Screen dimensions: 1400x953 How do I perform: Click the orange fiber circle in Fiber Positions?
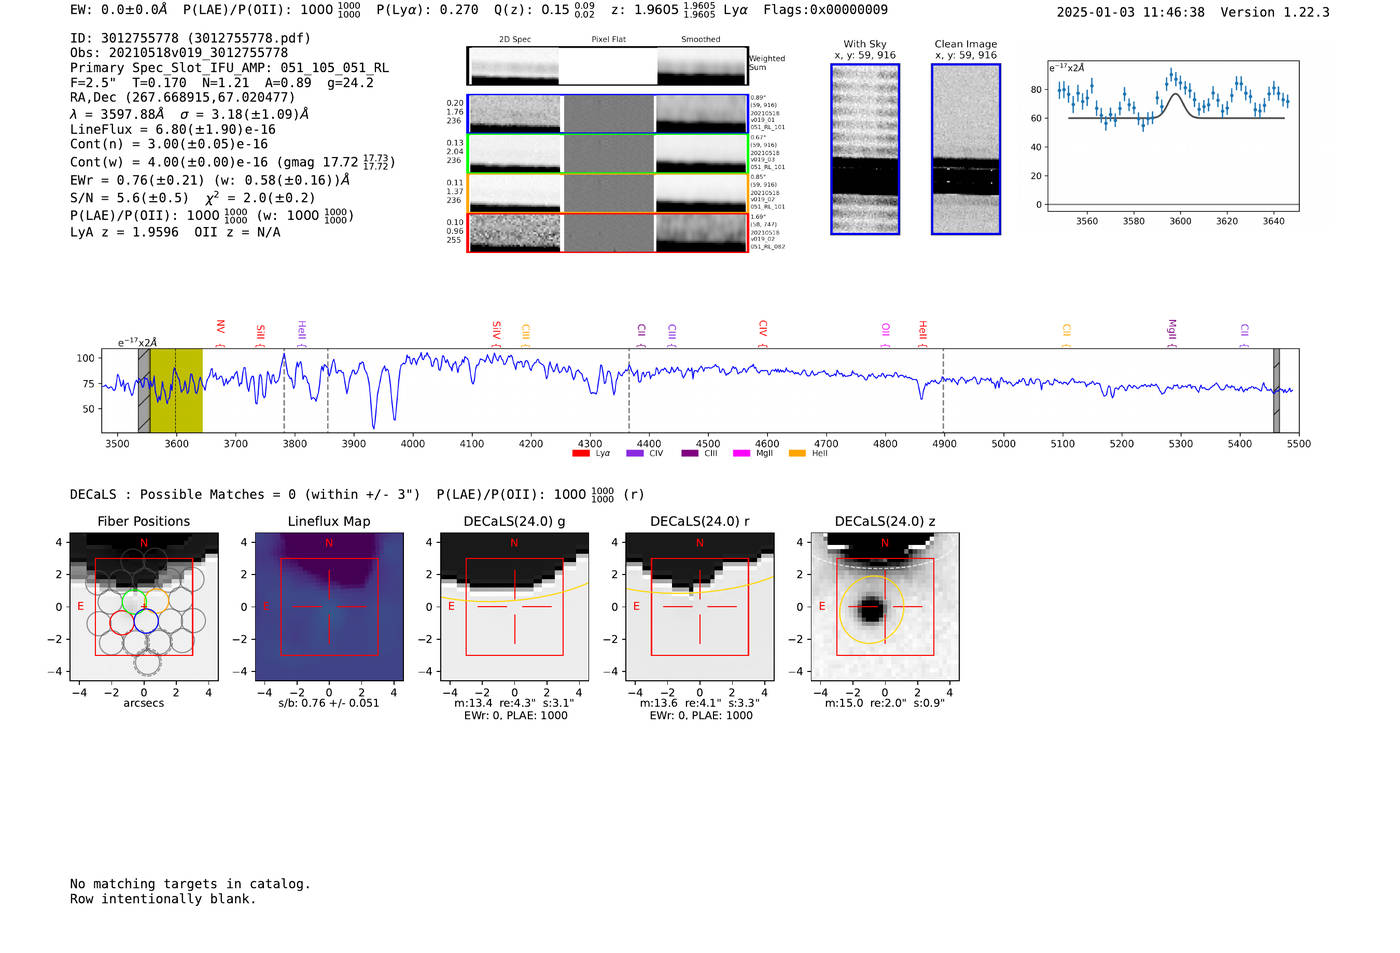tap(157, 601)
